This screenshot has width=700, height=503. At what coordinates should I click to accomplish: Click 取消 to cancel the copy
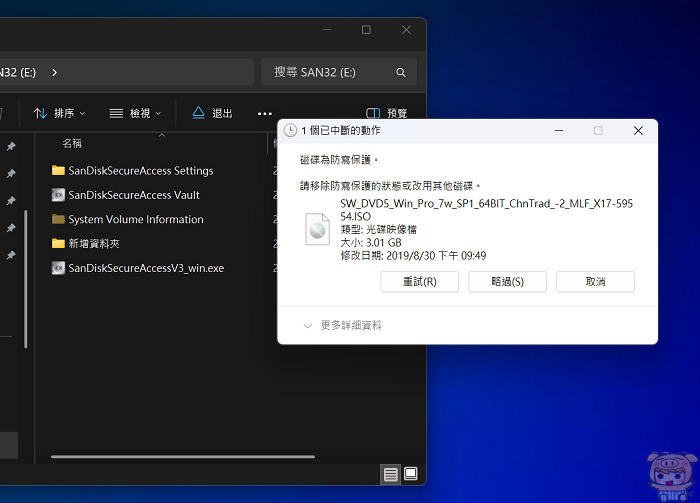coord(595,282)
